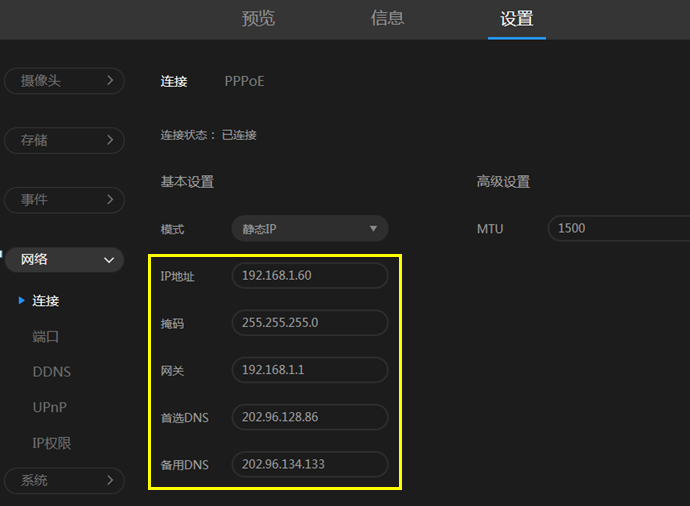Select 连接 in the network submenu

pyautogui.click(x=45, y=301)
